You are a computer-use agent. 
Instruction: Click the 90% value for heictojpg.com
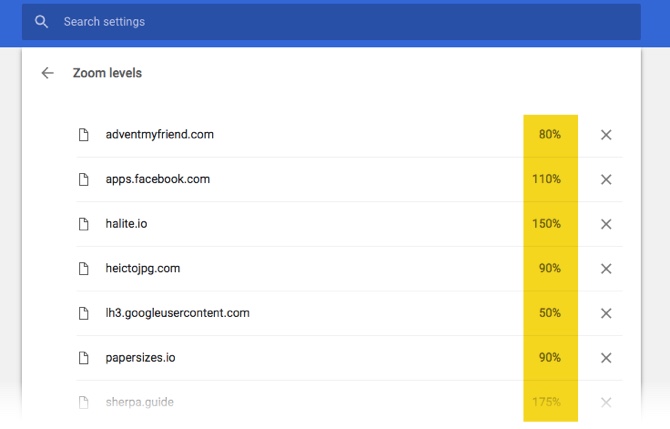pos(550,268)
